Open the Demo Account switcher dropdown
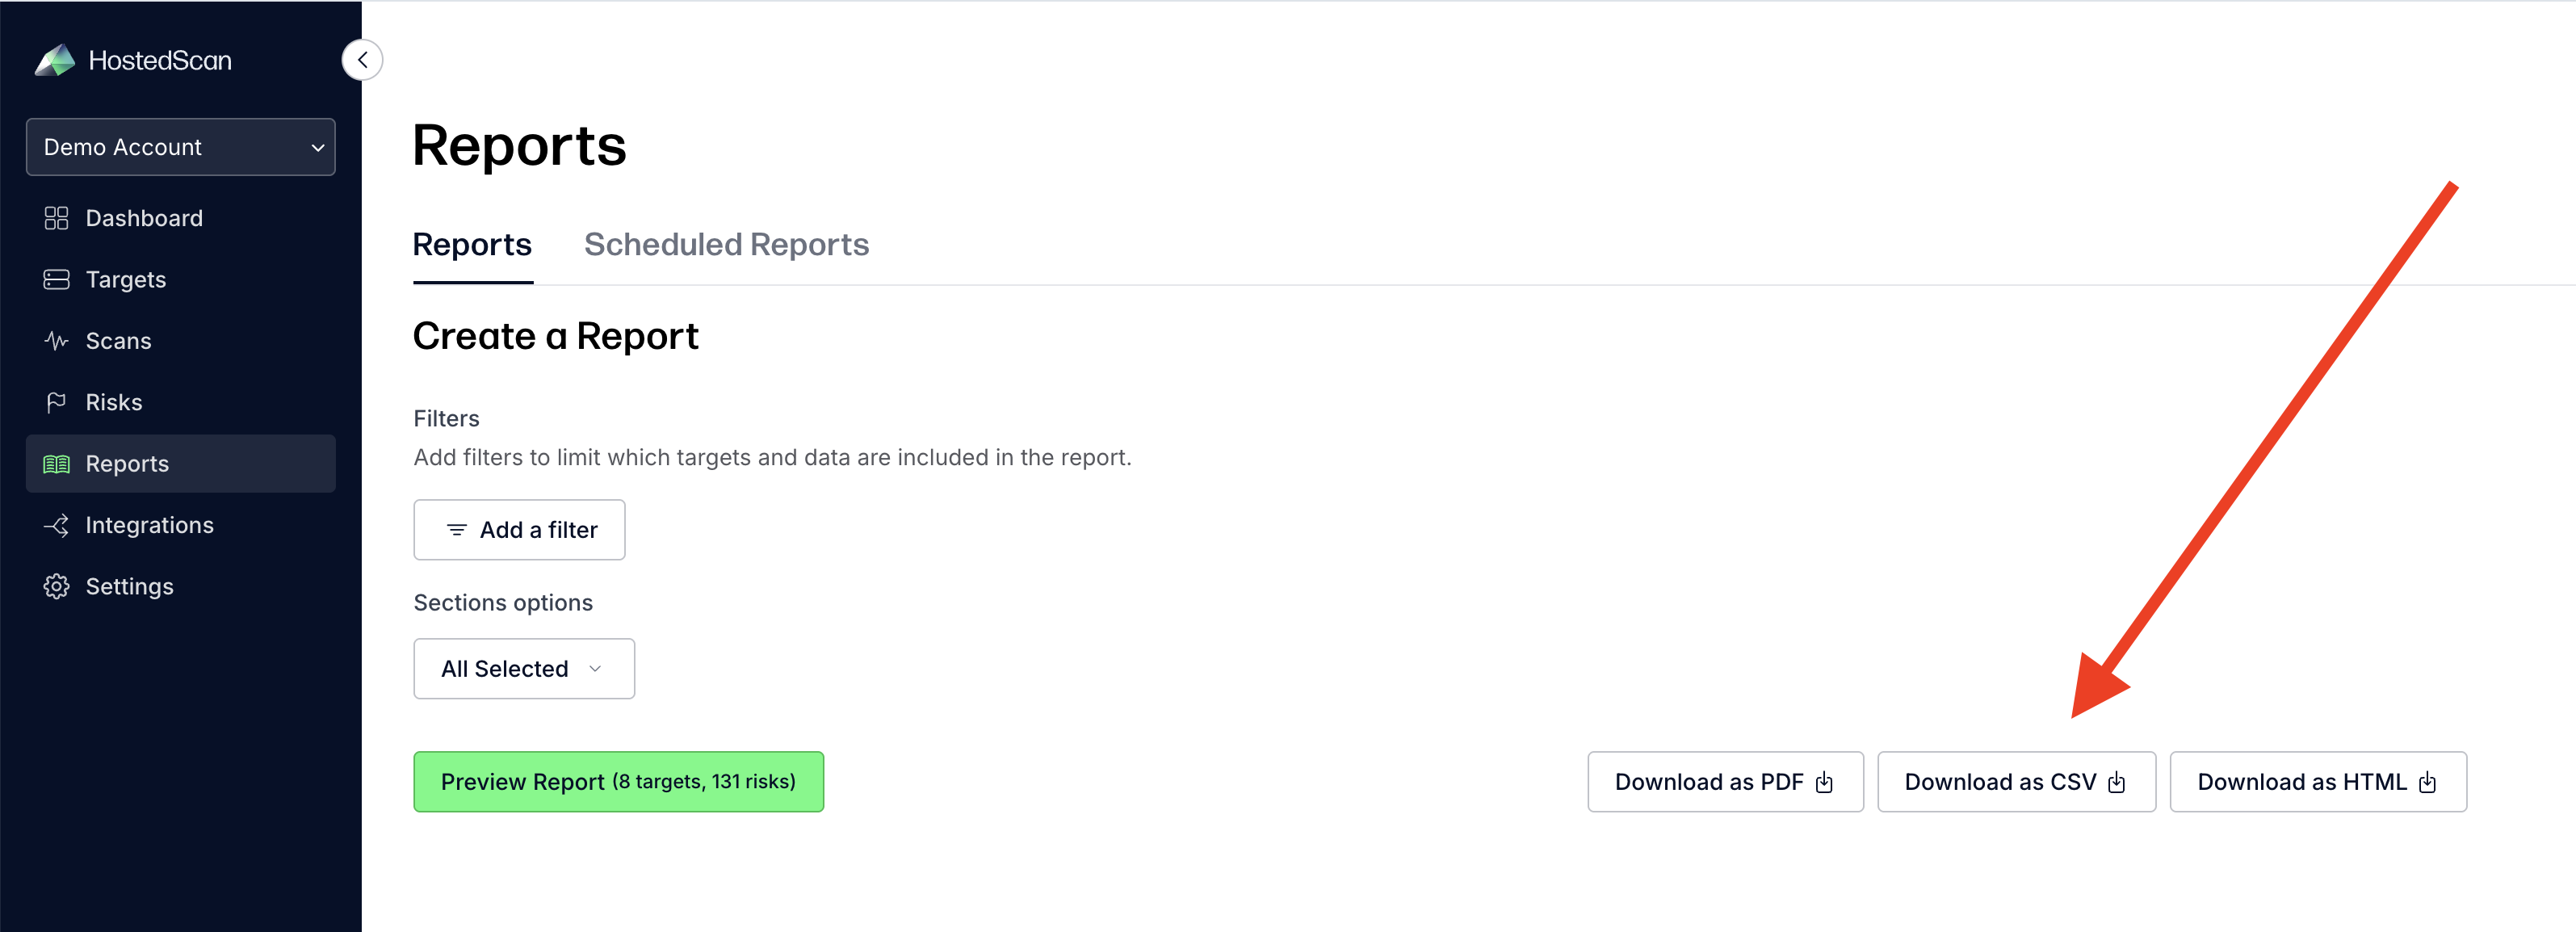The height and width of the screenshot is (932, 2576). point(180,147)
